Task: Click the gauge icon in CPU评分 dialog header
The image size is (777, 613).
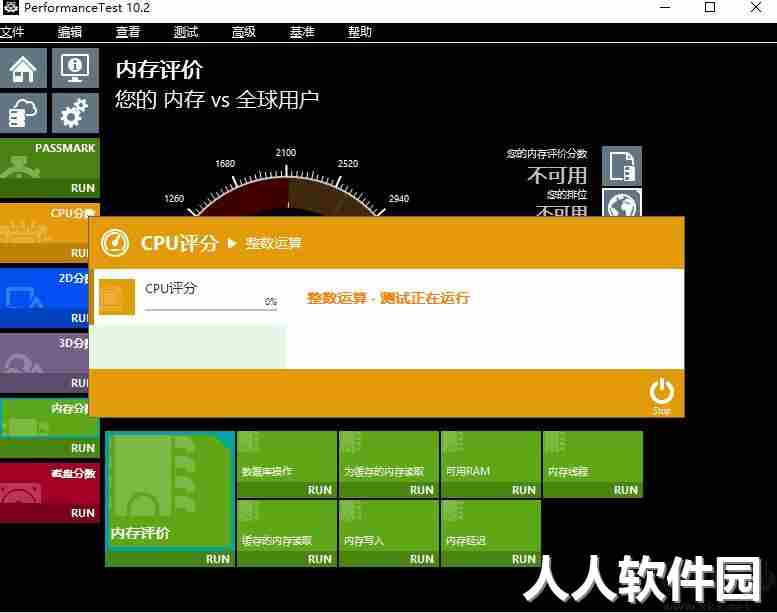Action: tap(114, 243)
